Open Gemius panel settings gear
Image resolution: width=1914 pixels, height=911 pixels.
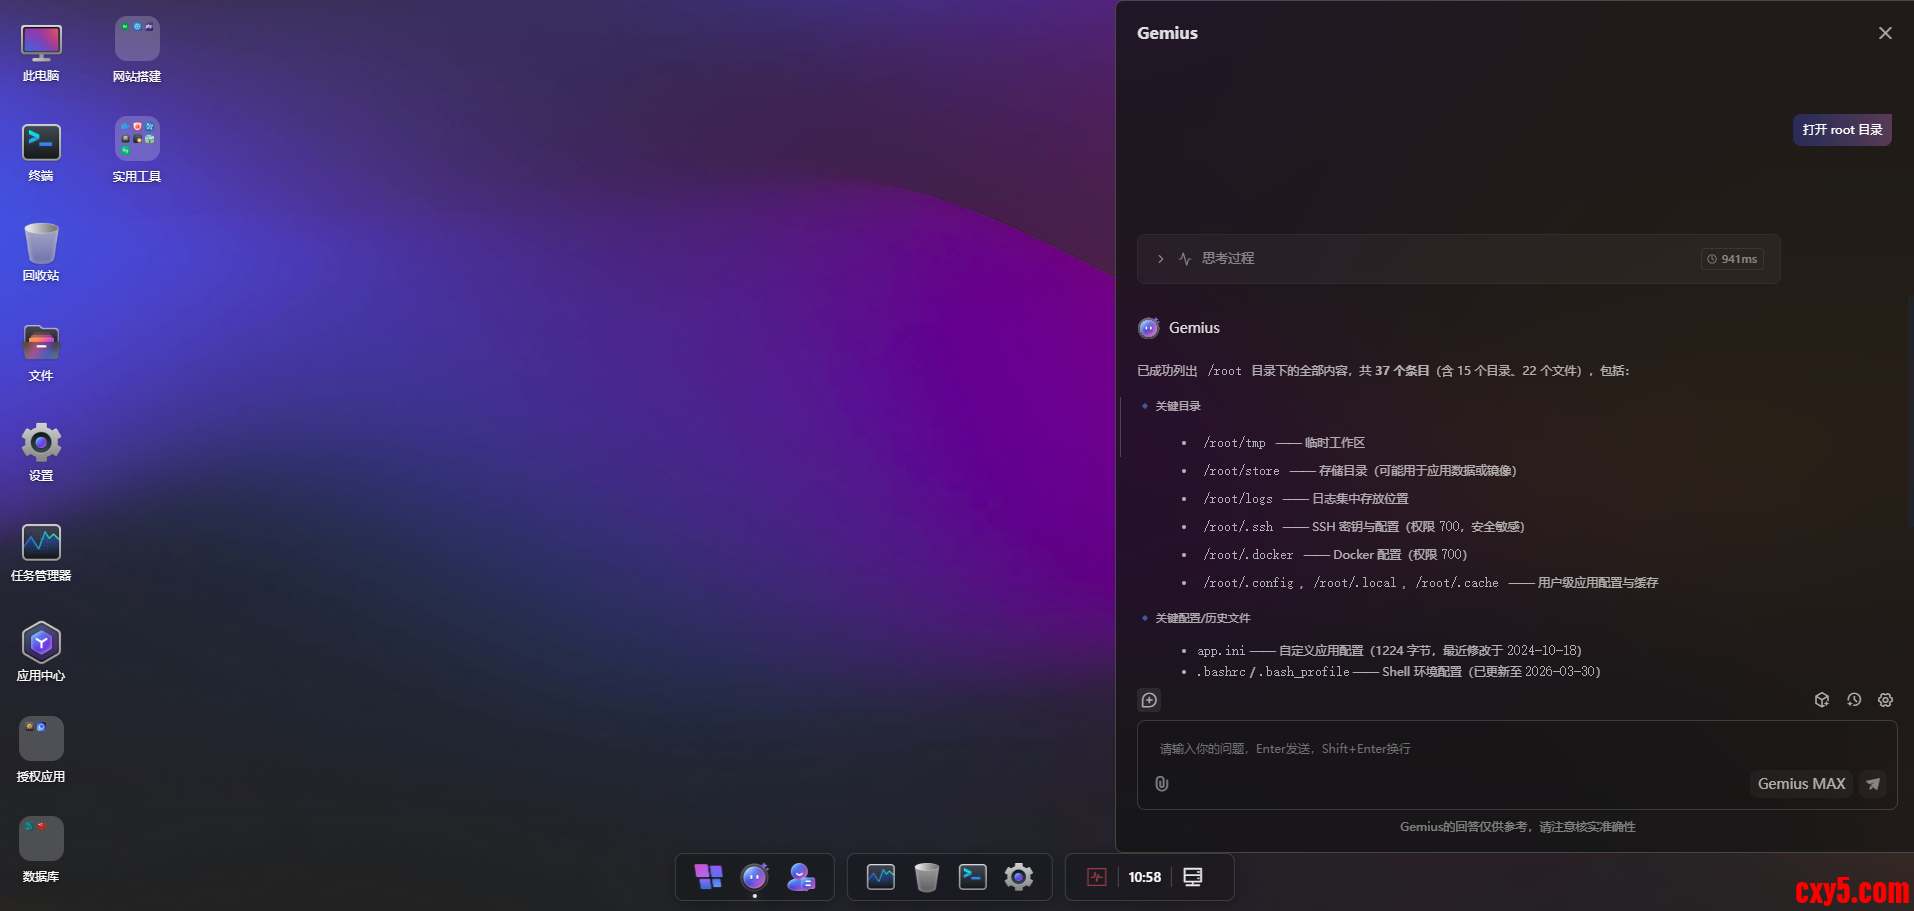pos(1885,700)
